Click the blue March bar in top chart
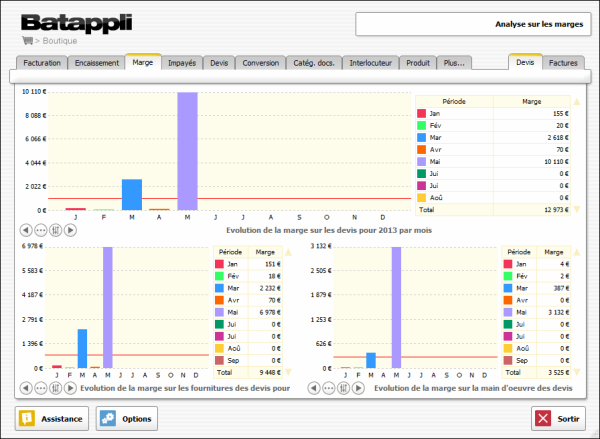This screenshot has height=439, width=600. coord(132,194)
